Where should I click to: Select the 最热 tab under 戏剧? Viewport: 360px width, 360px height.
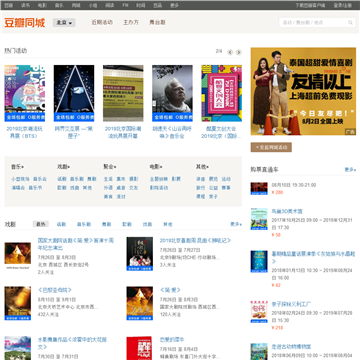41,224
